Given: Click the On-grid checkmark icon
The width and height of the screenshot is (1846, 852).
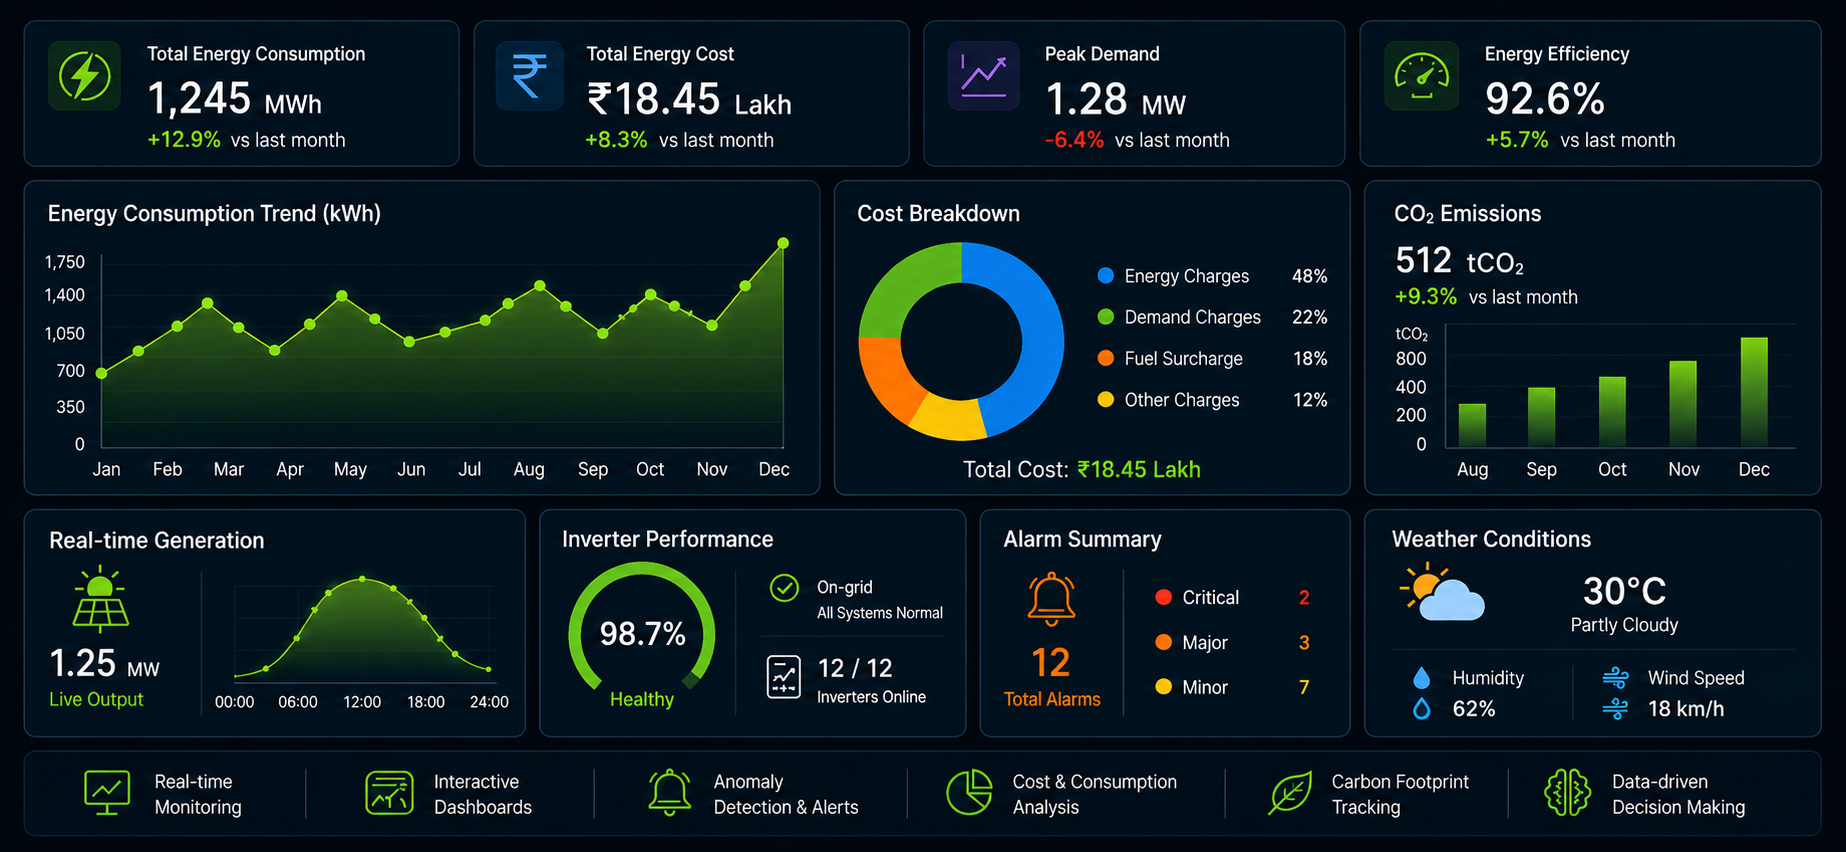Looking at the screenshot, I should pyautogui.click(x=784, y=588).
